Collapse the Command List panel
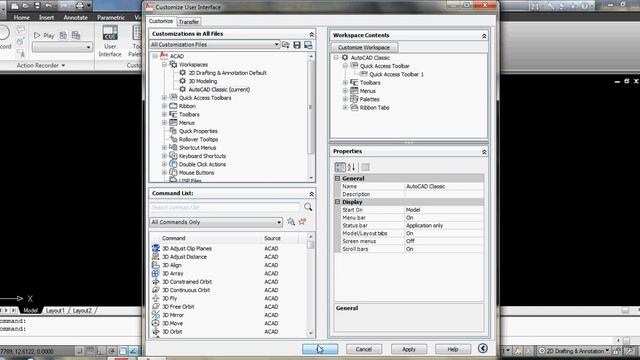Screen dimensions: 640x360 pos(311,194)
